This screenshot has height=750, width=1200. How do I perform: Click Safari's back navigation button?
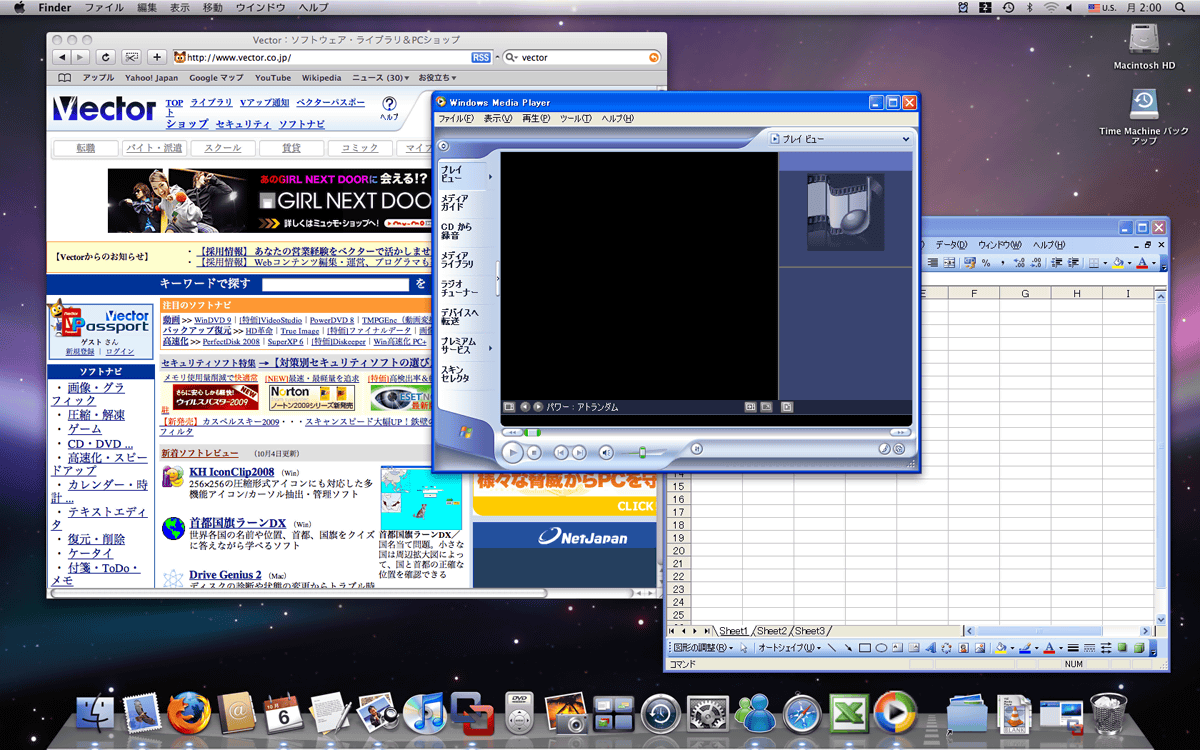[61, 57]
